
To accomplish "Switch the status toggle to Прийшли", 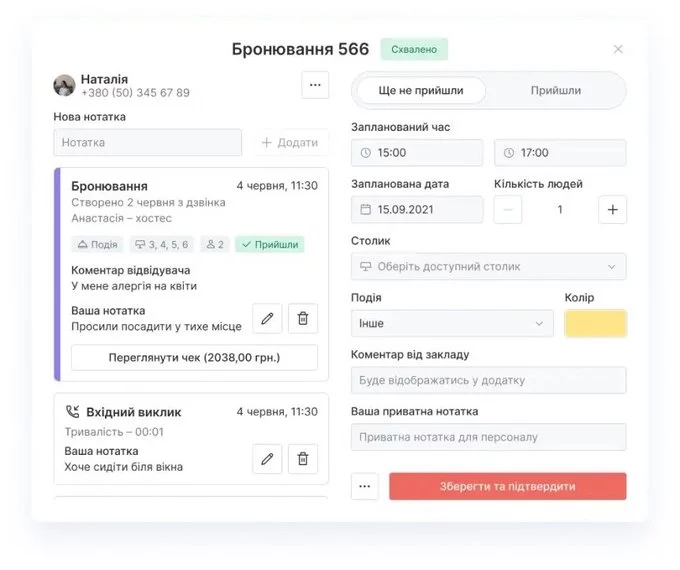I will pyautogui.click(x=555, y=90).
